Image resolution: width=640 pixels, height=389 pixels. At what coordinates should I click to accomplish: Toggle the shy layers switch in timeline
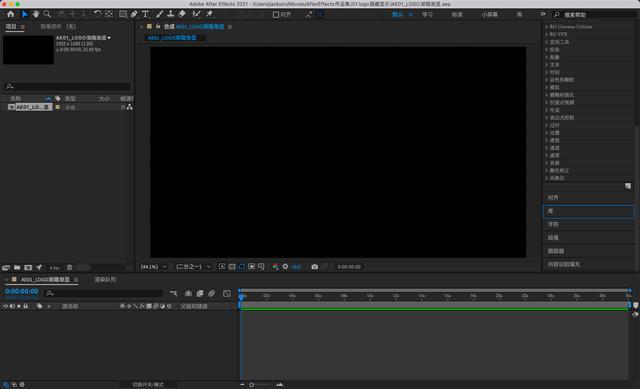tap(188, 293)
